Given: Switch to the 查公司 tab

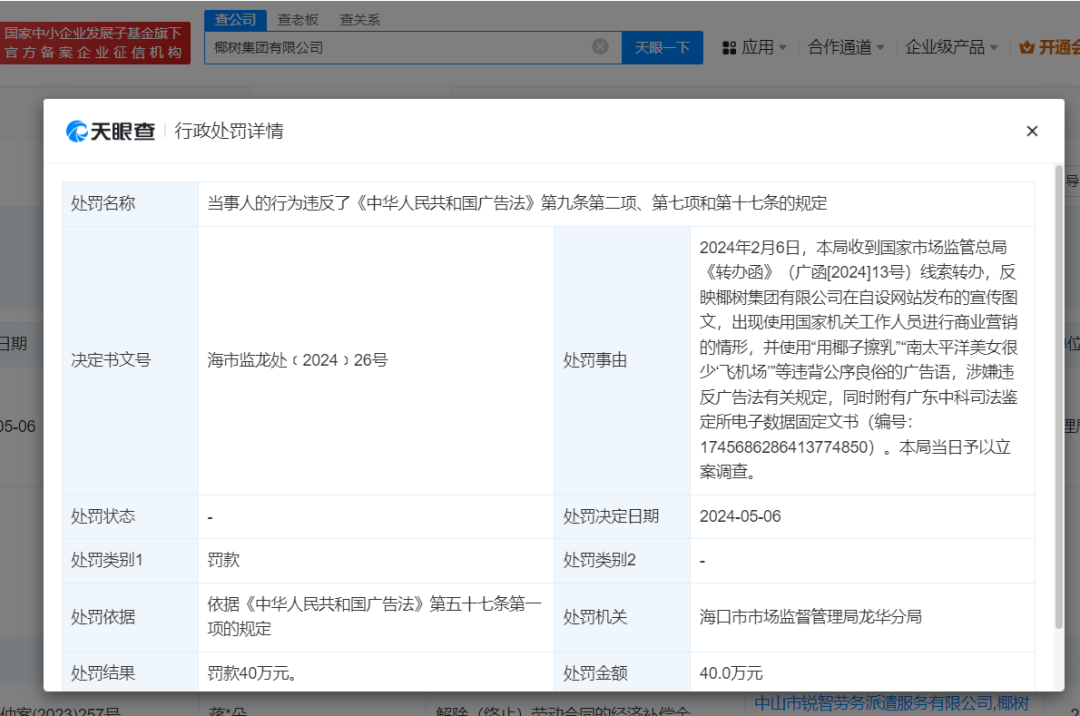Looking at the screenshot, I should click(x=236, y=20).
